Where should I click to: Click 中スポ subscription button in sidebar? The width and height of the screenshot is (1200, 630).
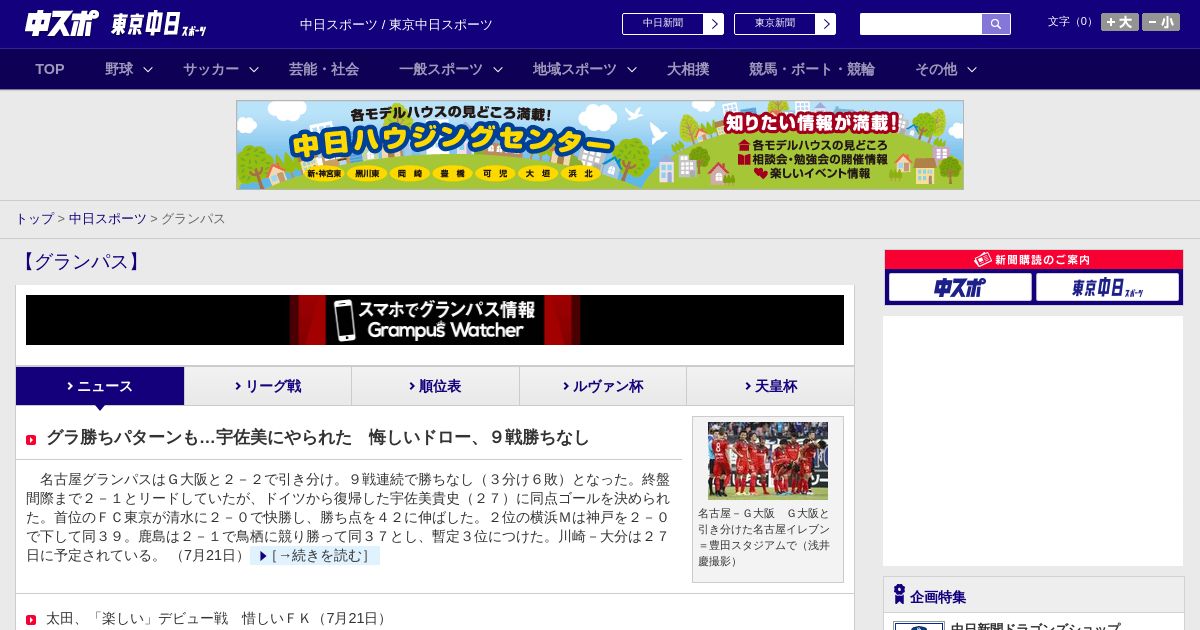(x=960, y=288)
